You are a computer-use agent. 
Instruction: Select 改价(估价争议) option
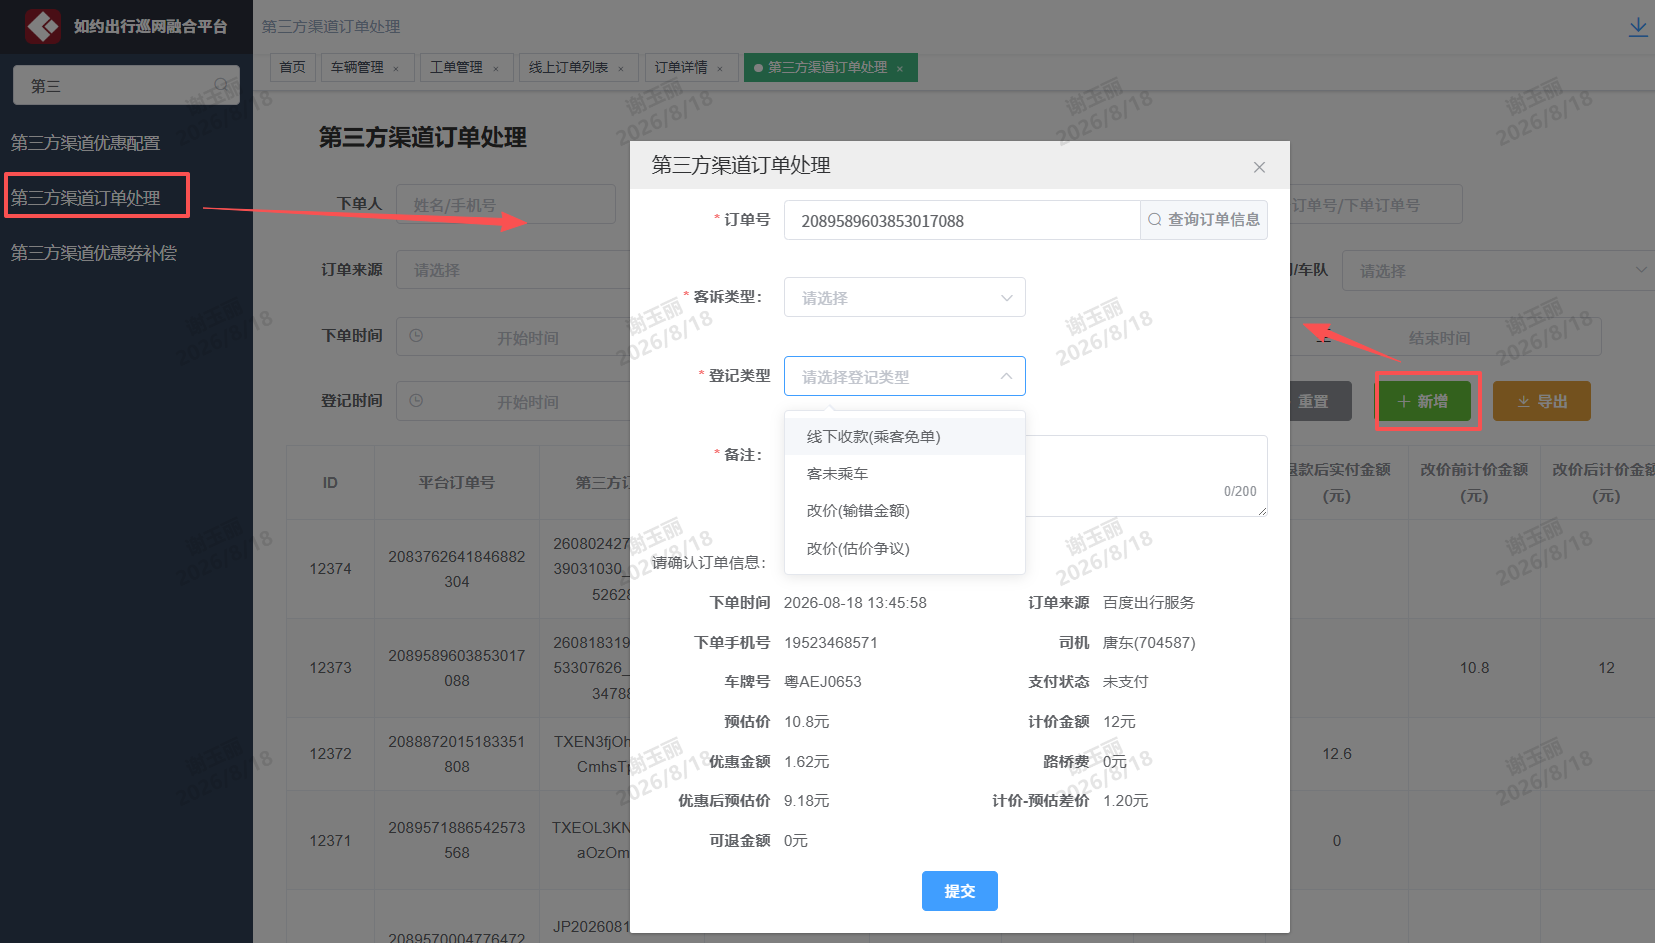tap(905, 548)
